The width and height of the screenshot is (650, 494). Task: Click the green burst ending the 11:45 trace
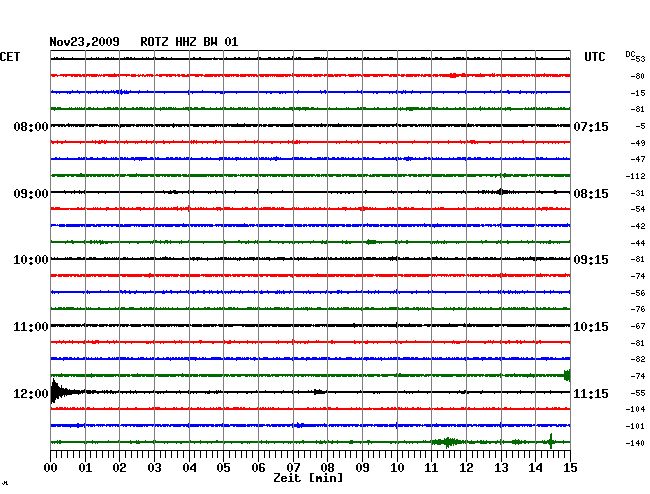pyautogui.click(x=567, y=375)
